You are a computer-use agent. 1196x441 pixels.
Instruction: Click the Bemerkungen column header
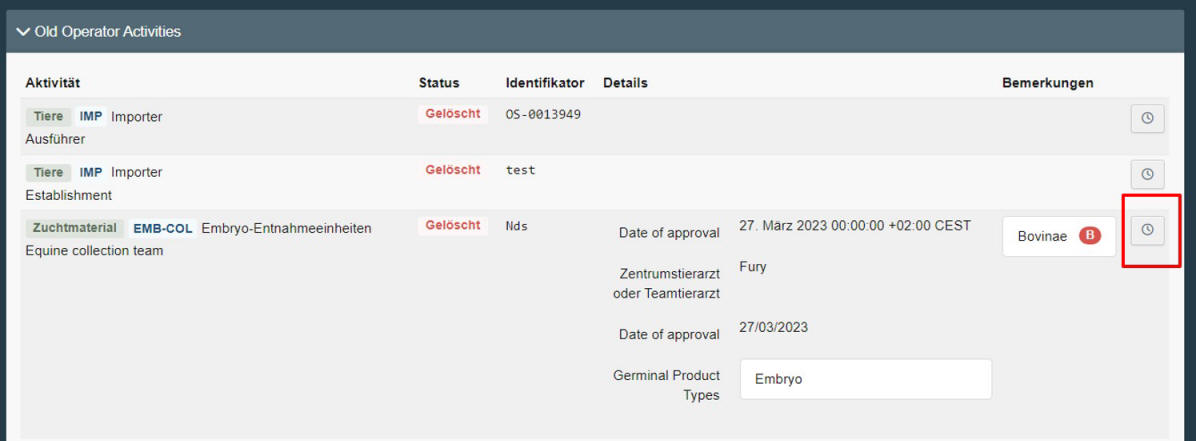coord(1047,82)
